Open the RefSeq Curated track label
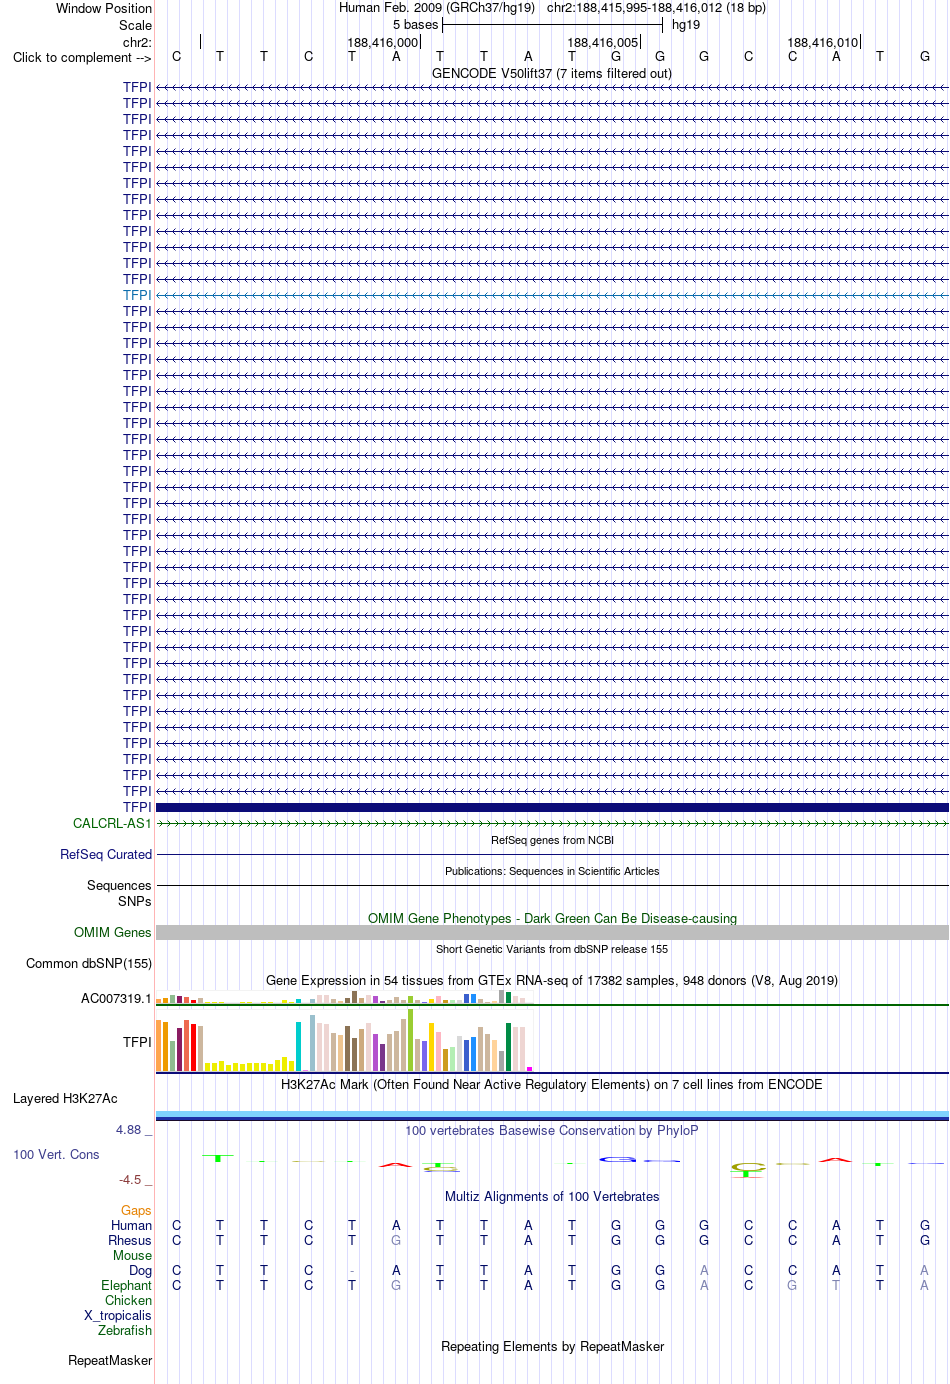Screen dimensions: 950x1384 [106, 854]
